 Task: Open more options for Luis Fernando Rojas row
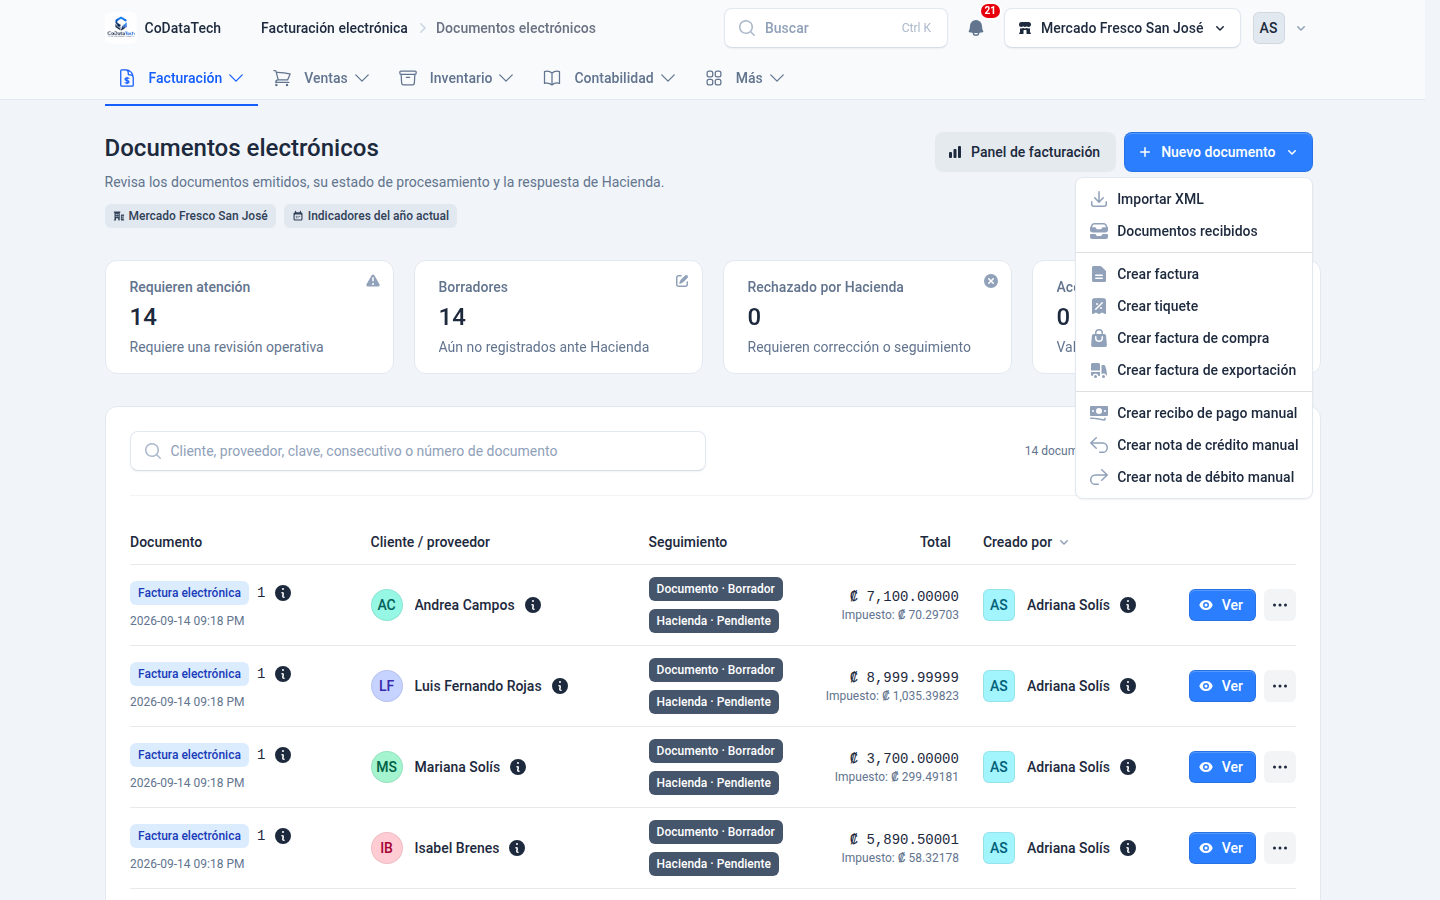click(1280, 686)
